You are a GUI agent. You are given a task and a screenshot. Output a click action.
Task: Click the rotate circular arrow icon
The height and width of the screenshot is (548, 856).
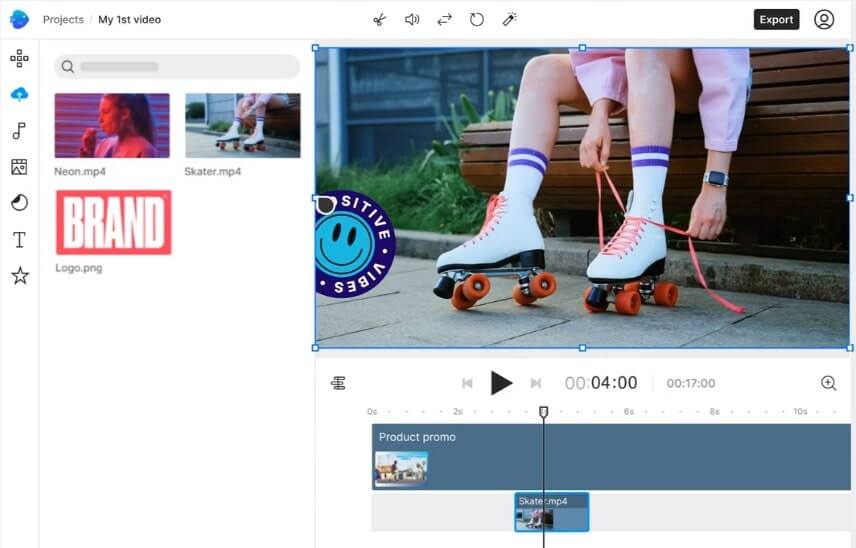click(477, 20)
